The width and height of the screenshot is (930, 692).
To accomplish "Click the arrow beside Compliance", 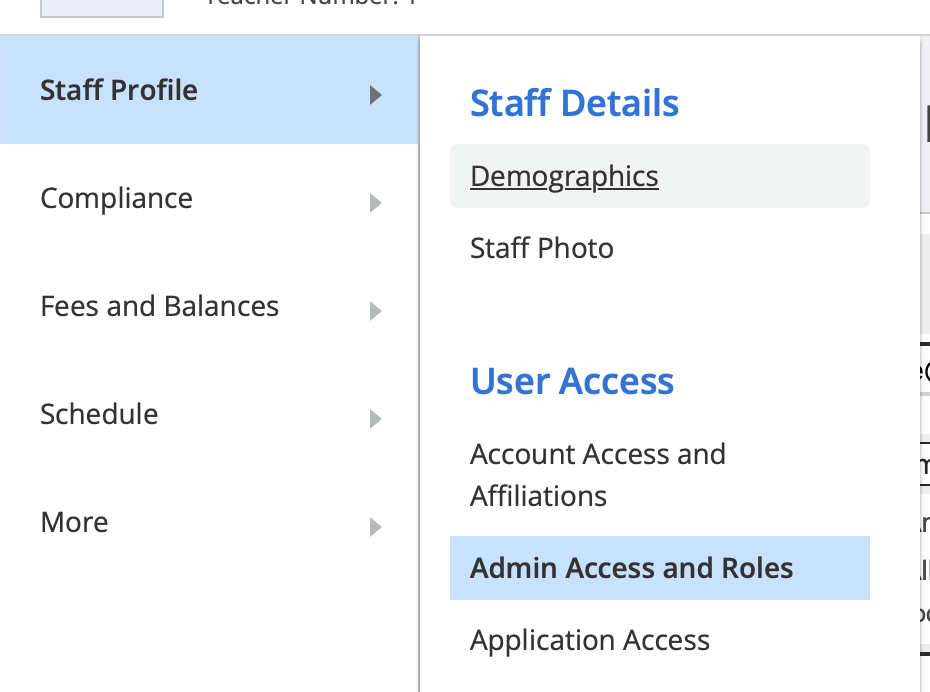I will tap(375, 202).
